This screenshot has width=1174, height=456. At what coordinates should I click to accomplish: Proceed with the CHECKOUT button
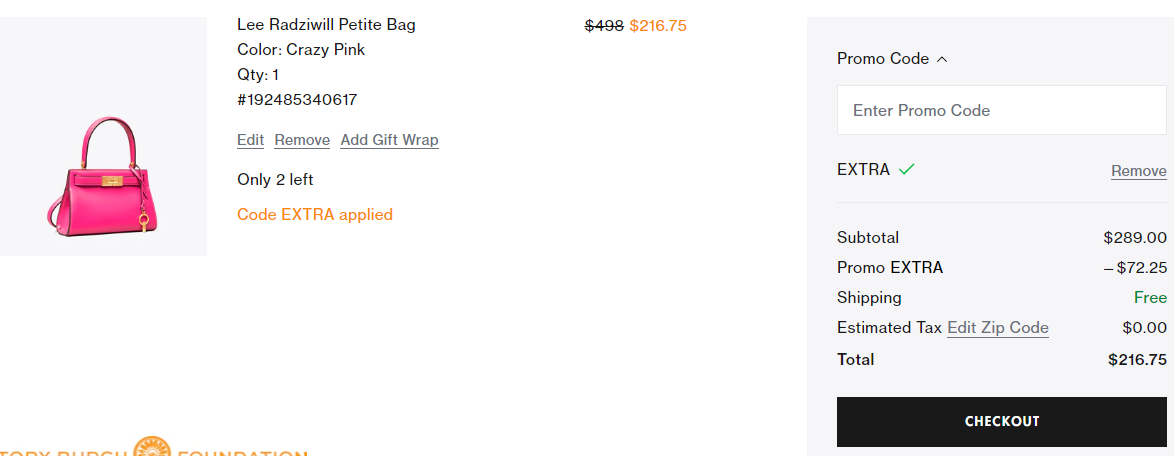1002,422
